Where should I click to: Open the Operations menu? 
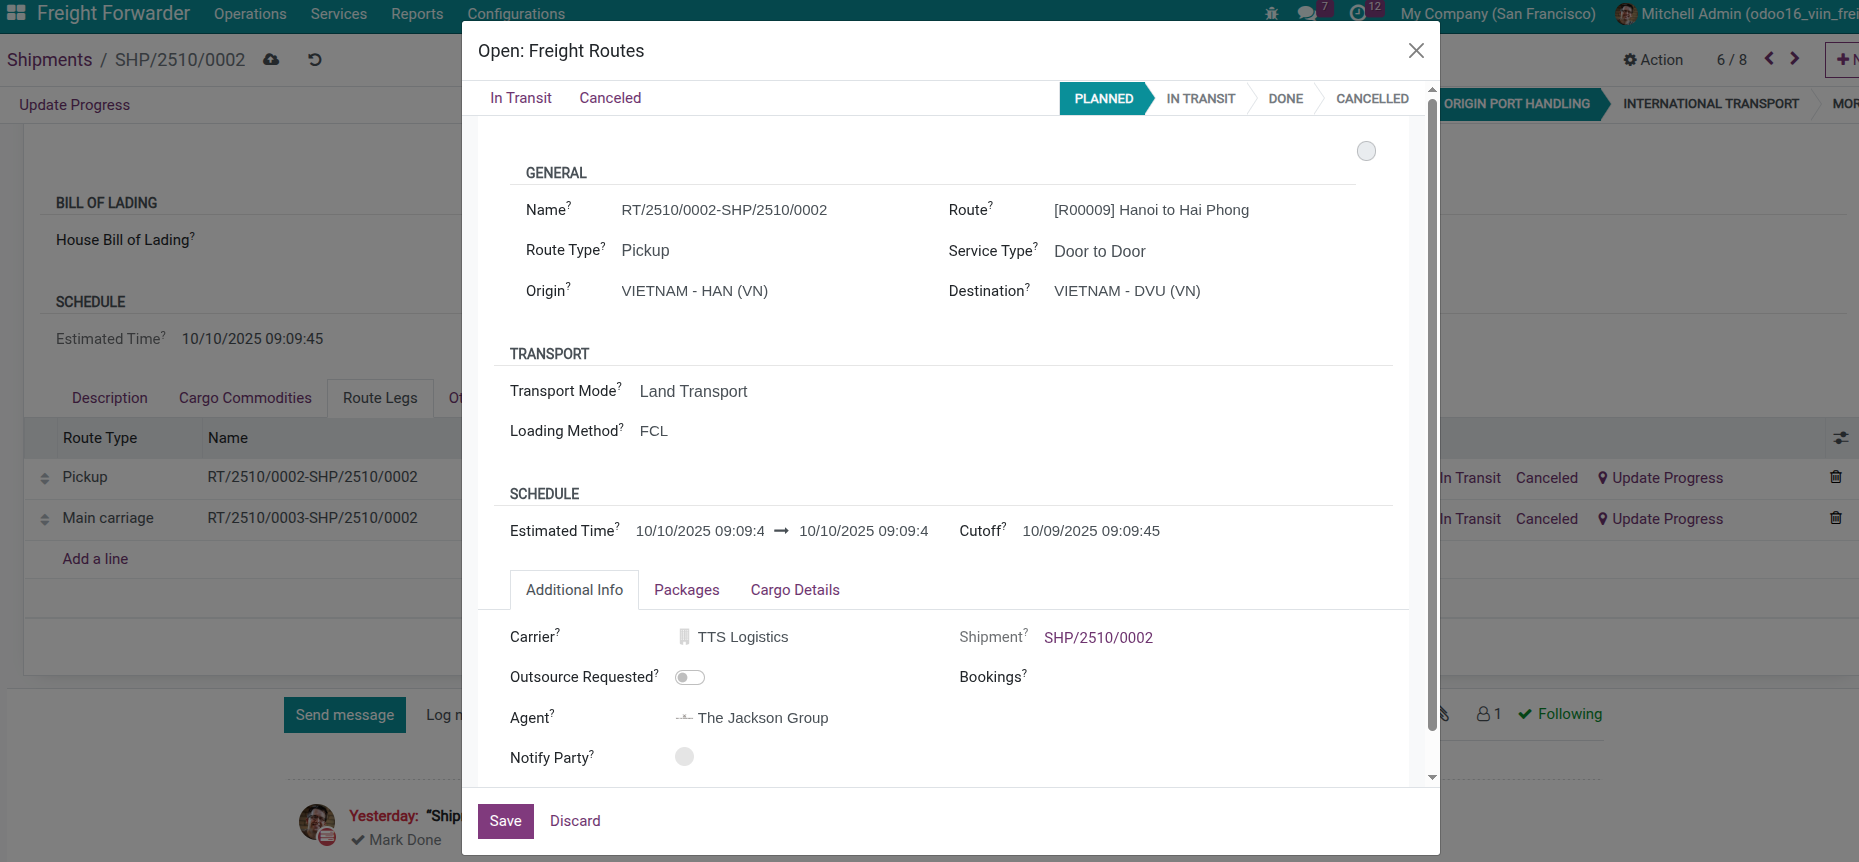pos(250,14)
